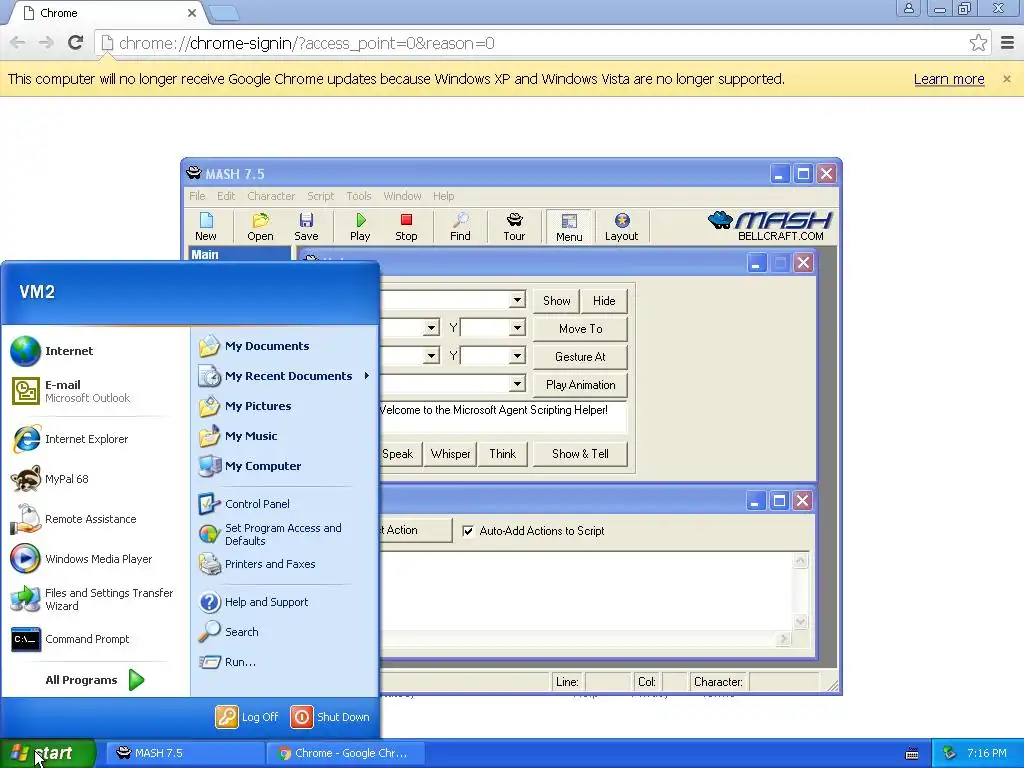1024x768 pixels.
Task: Expand My Recent Documents submenu
Action: click(x=284, y=376)
